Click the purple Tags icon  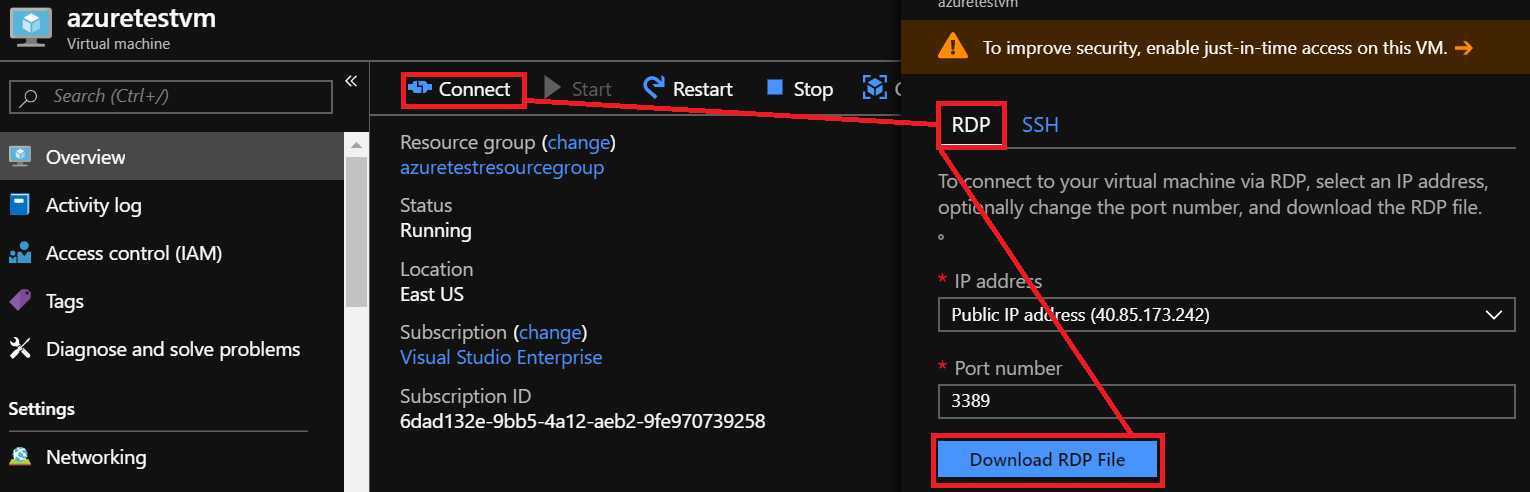20,301
